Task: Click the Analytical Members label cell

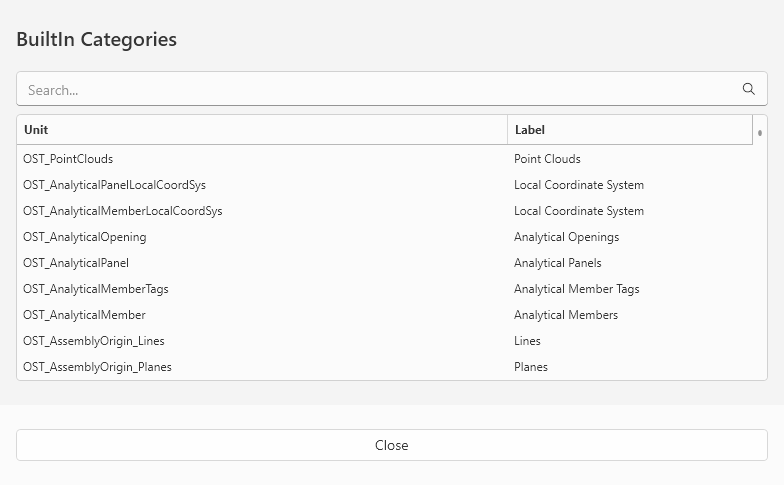Action: point(566,315)
